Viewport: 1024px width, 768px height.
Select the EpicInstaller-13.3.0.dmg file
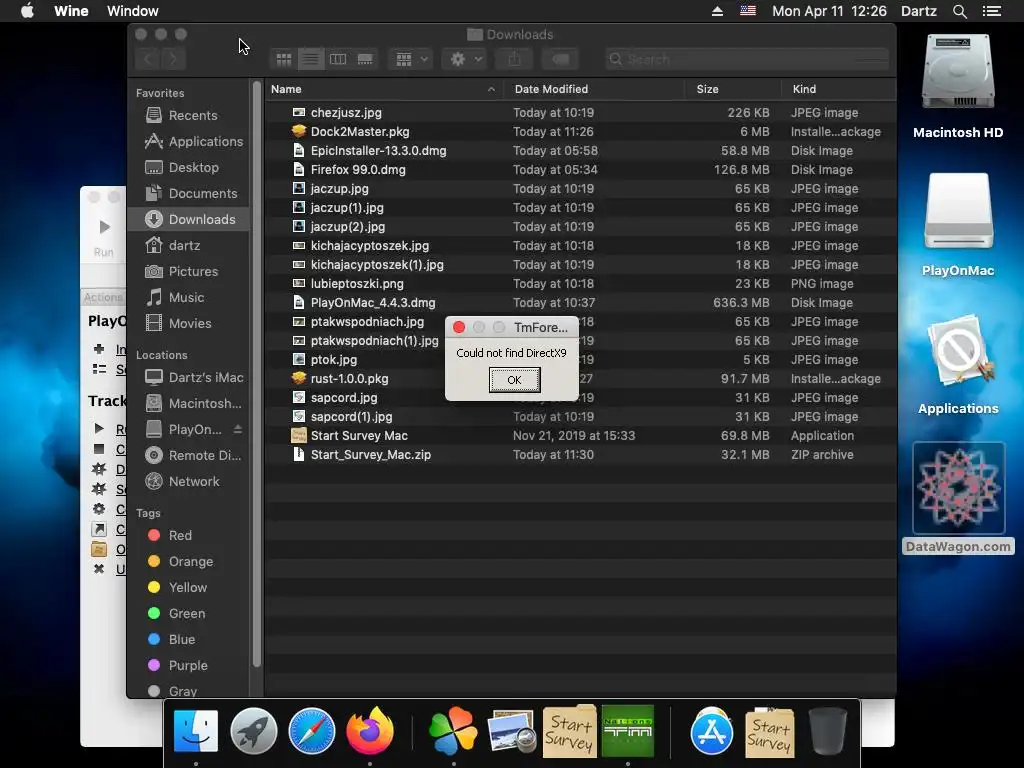[580, 151]
